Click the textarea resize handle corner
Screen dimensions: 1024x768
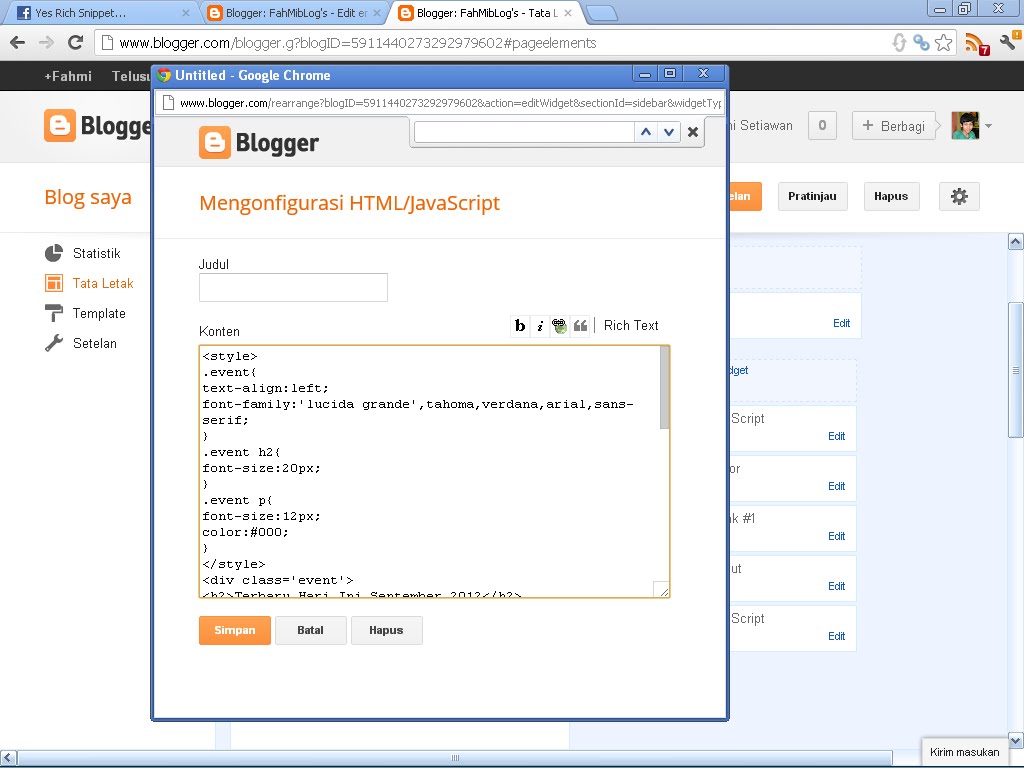click(662, 590)
